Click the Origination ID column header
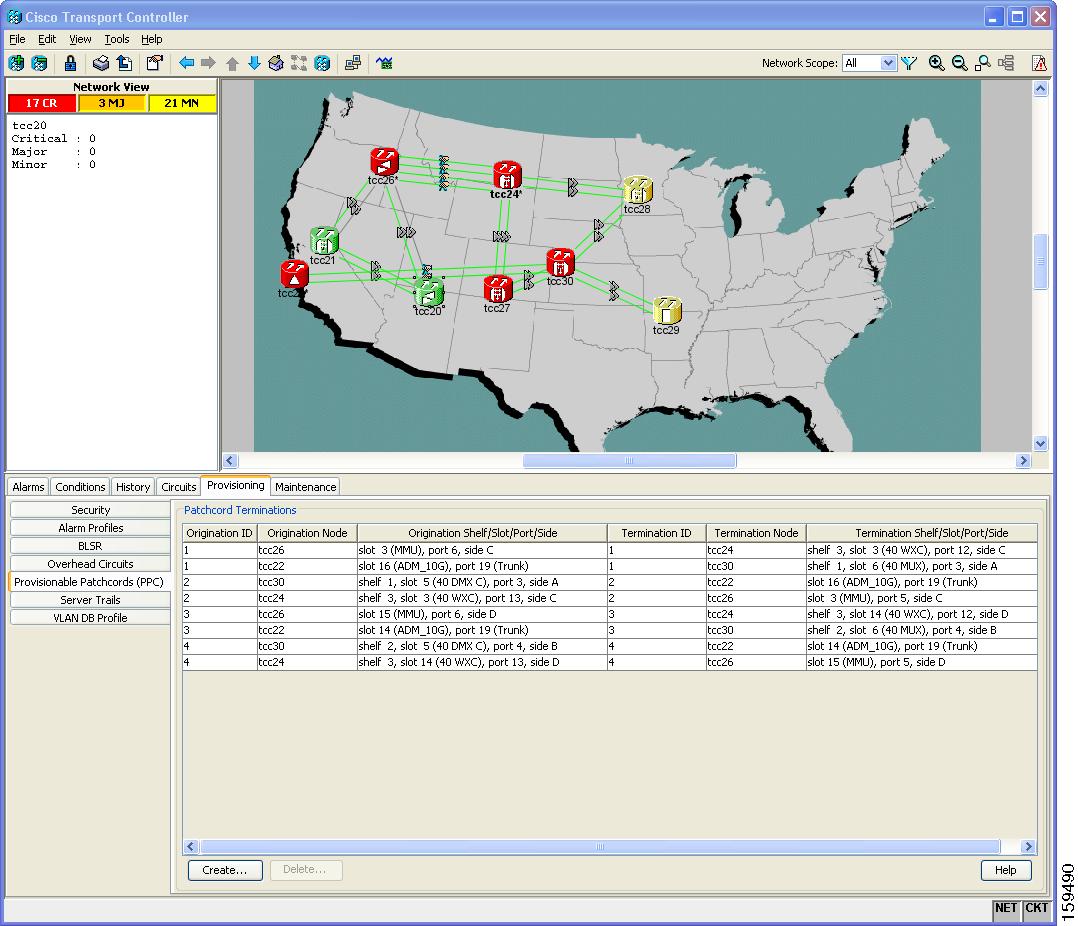 point(219,533)
